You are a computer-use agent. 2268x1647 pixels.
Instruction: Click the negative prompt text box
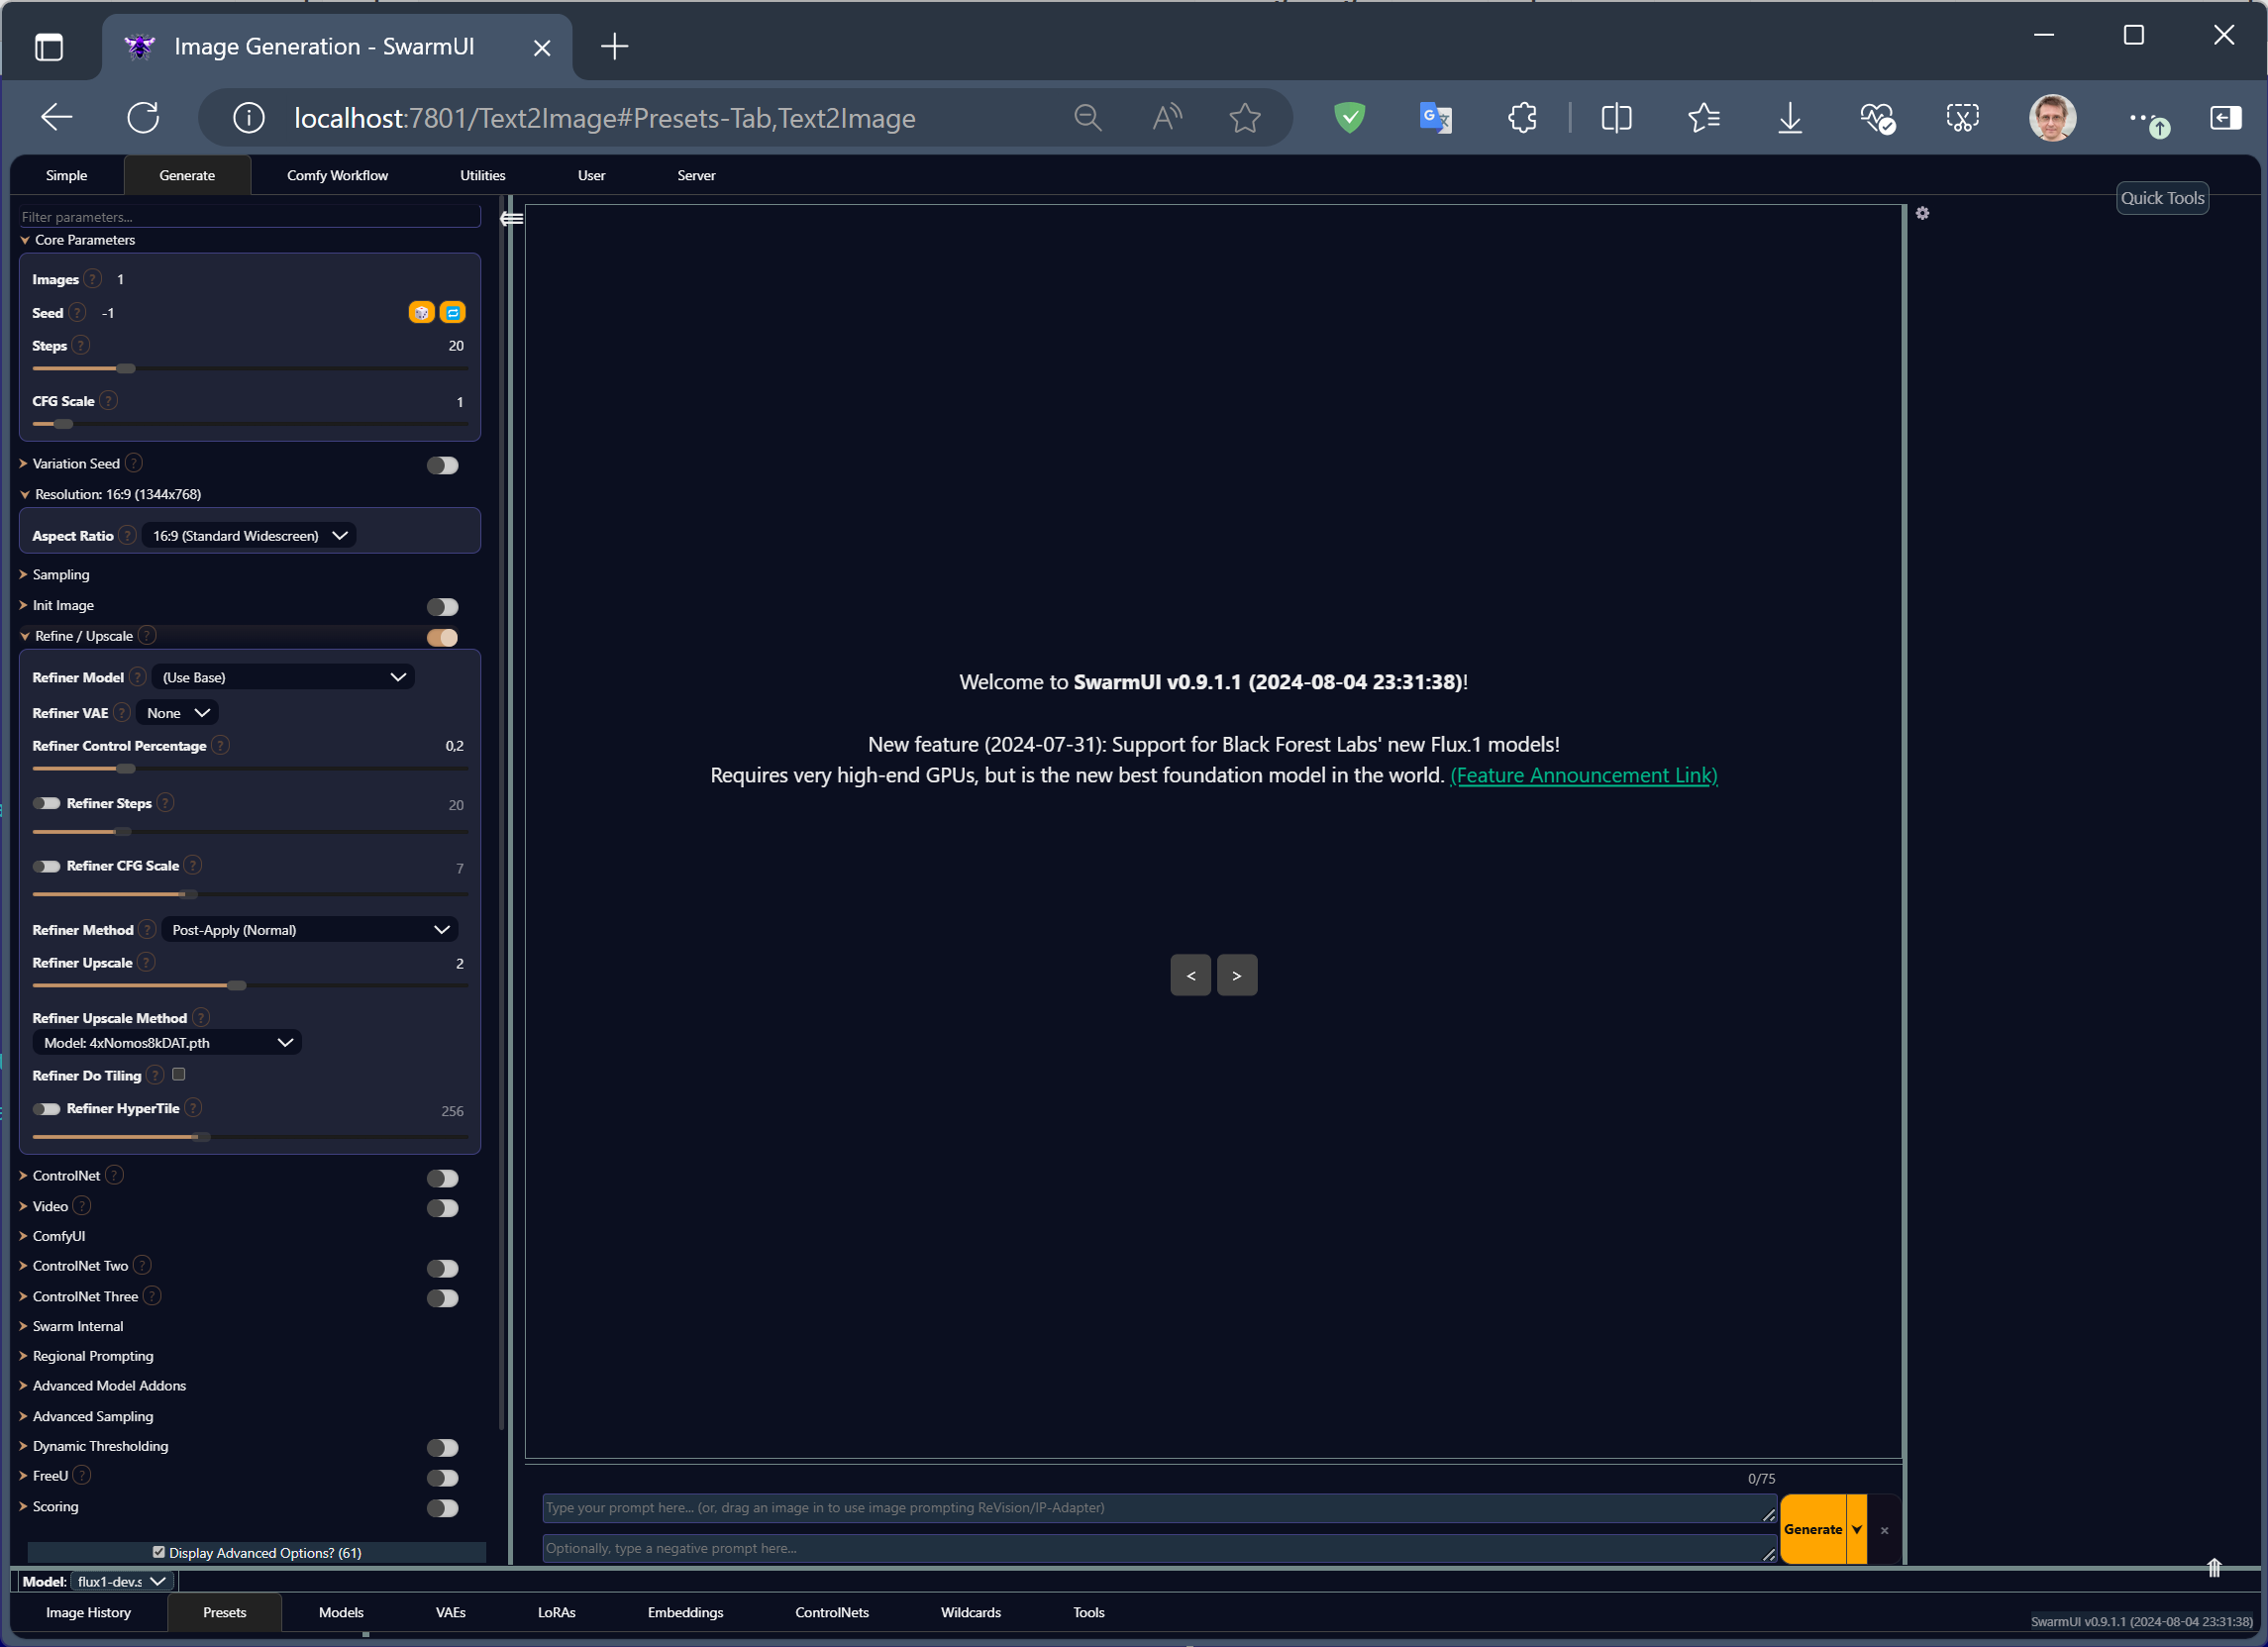click(x=1159, y=1549)
